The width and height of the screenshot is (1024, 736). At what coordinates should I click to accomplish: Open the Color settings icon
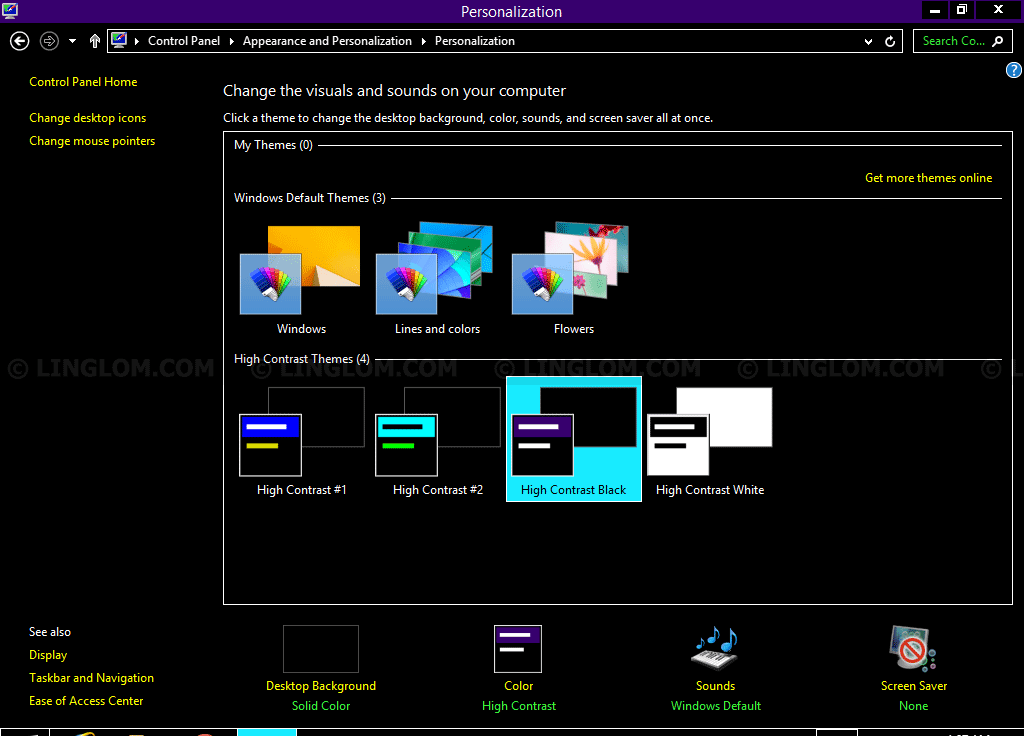pos(518,648)
